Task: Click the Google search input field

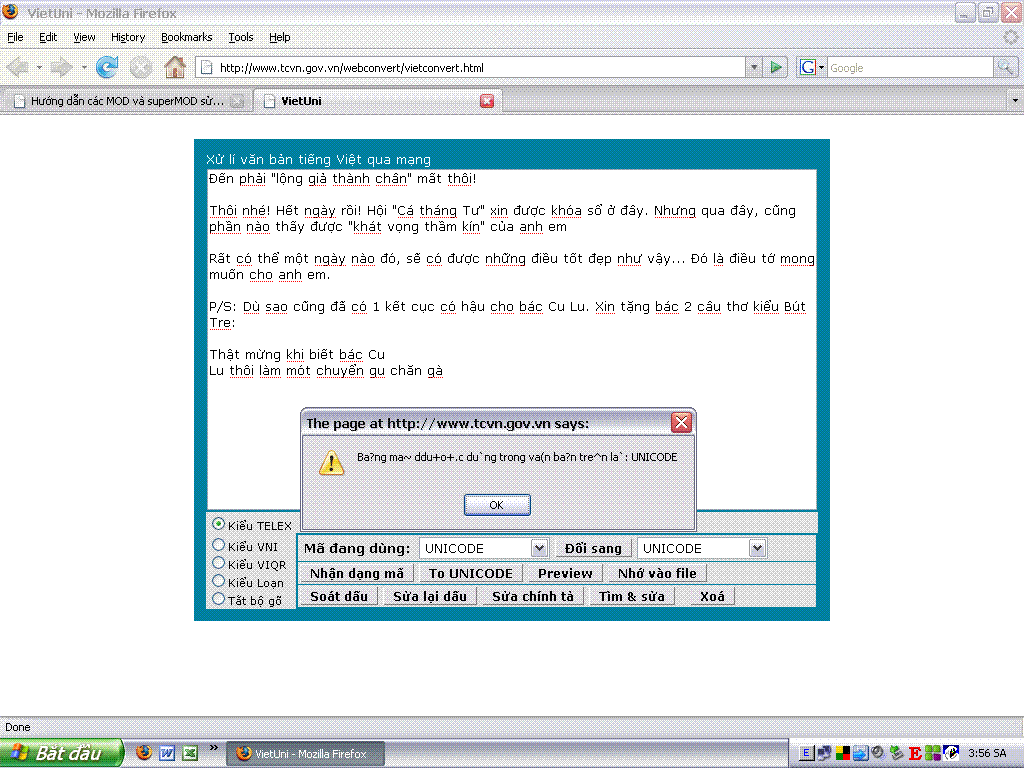Action: (910, 67)
